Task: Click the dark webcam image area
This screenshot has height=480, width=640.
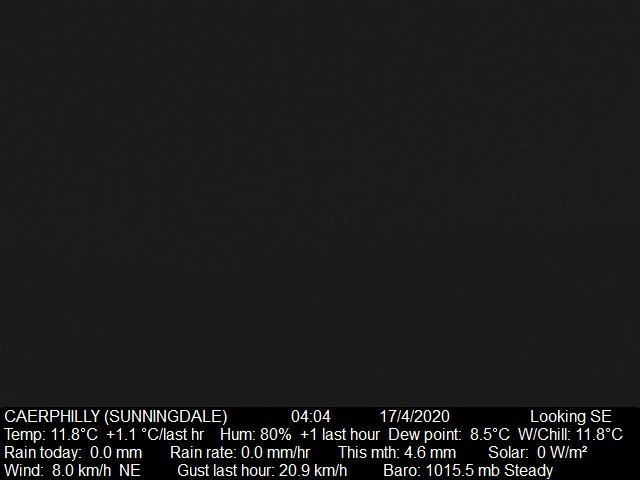Action: (x=320, y=203)
